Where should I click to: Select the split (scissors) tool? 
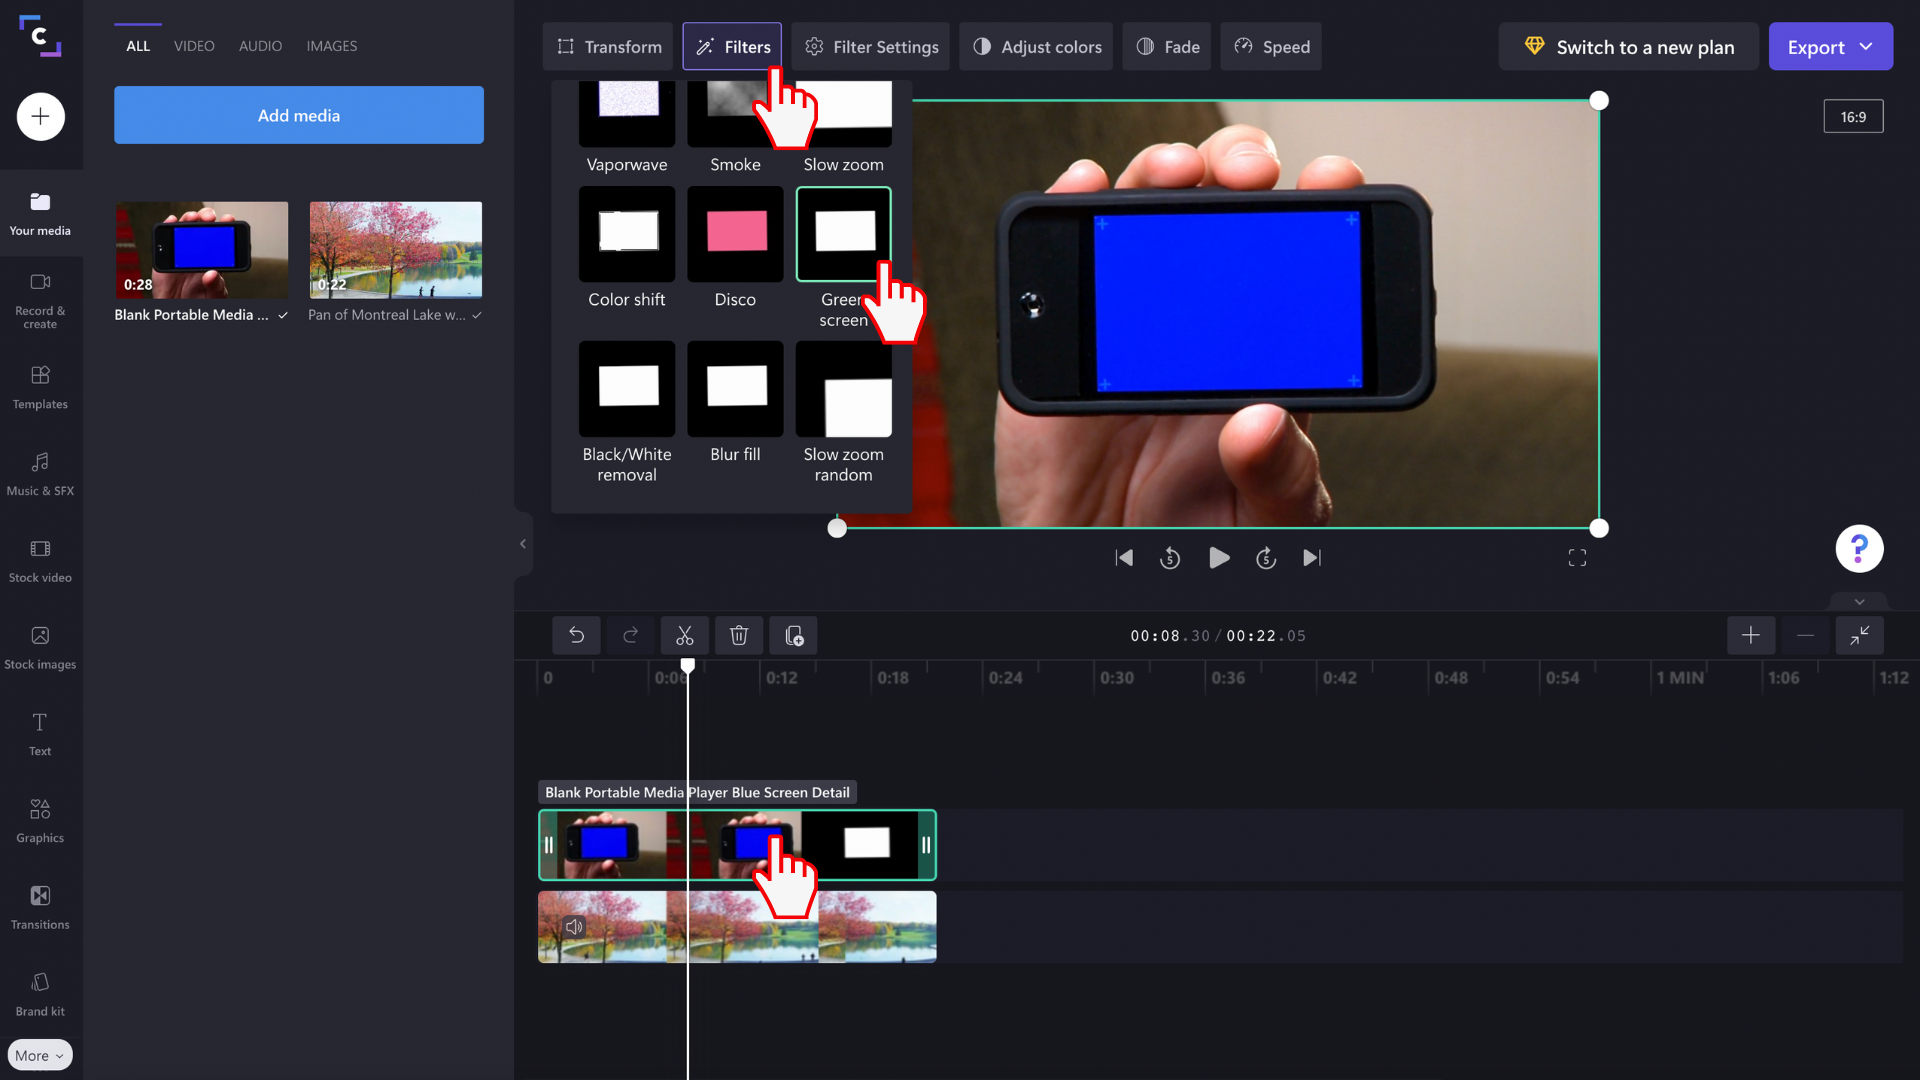685,635
